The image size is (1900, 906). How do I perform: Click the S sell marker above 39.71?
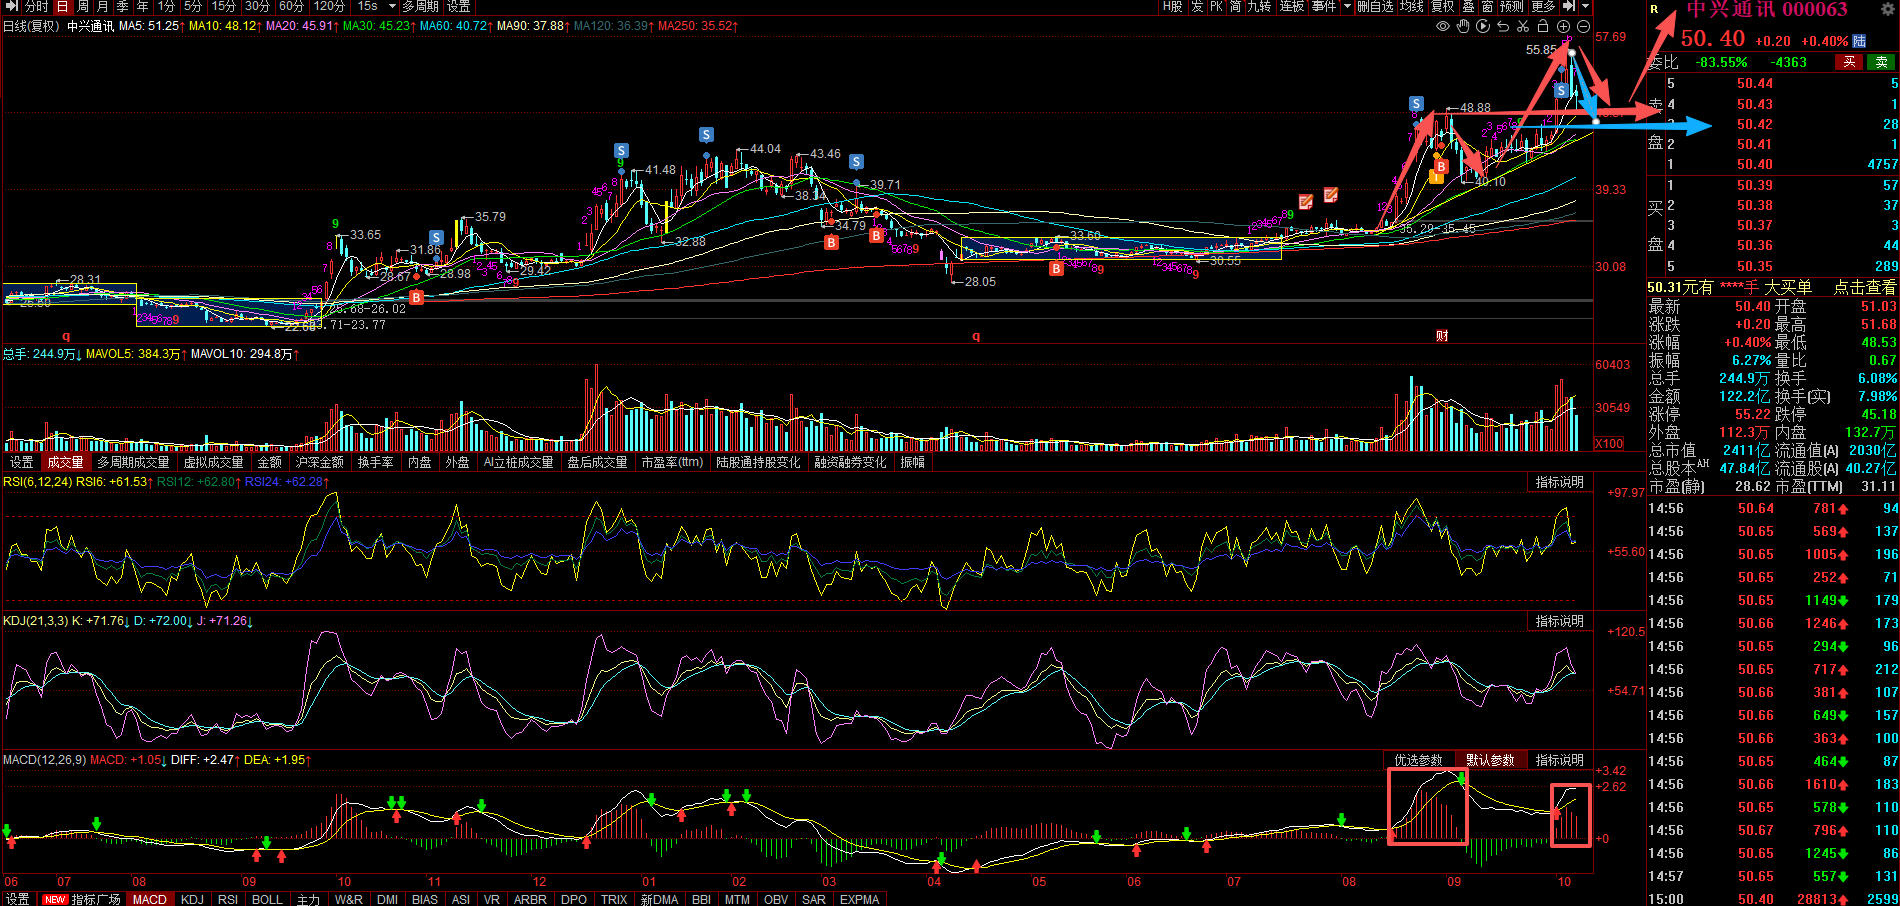(856, 162)
